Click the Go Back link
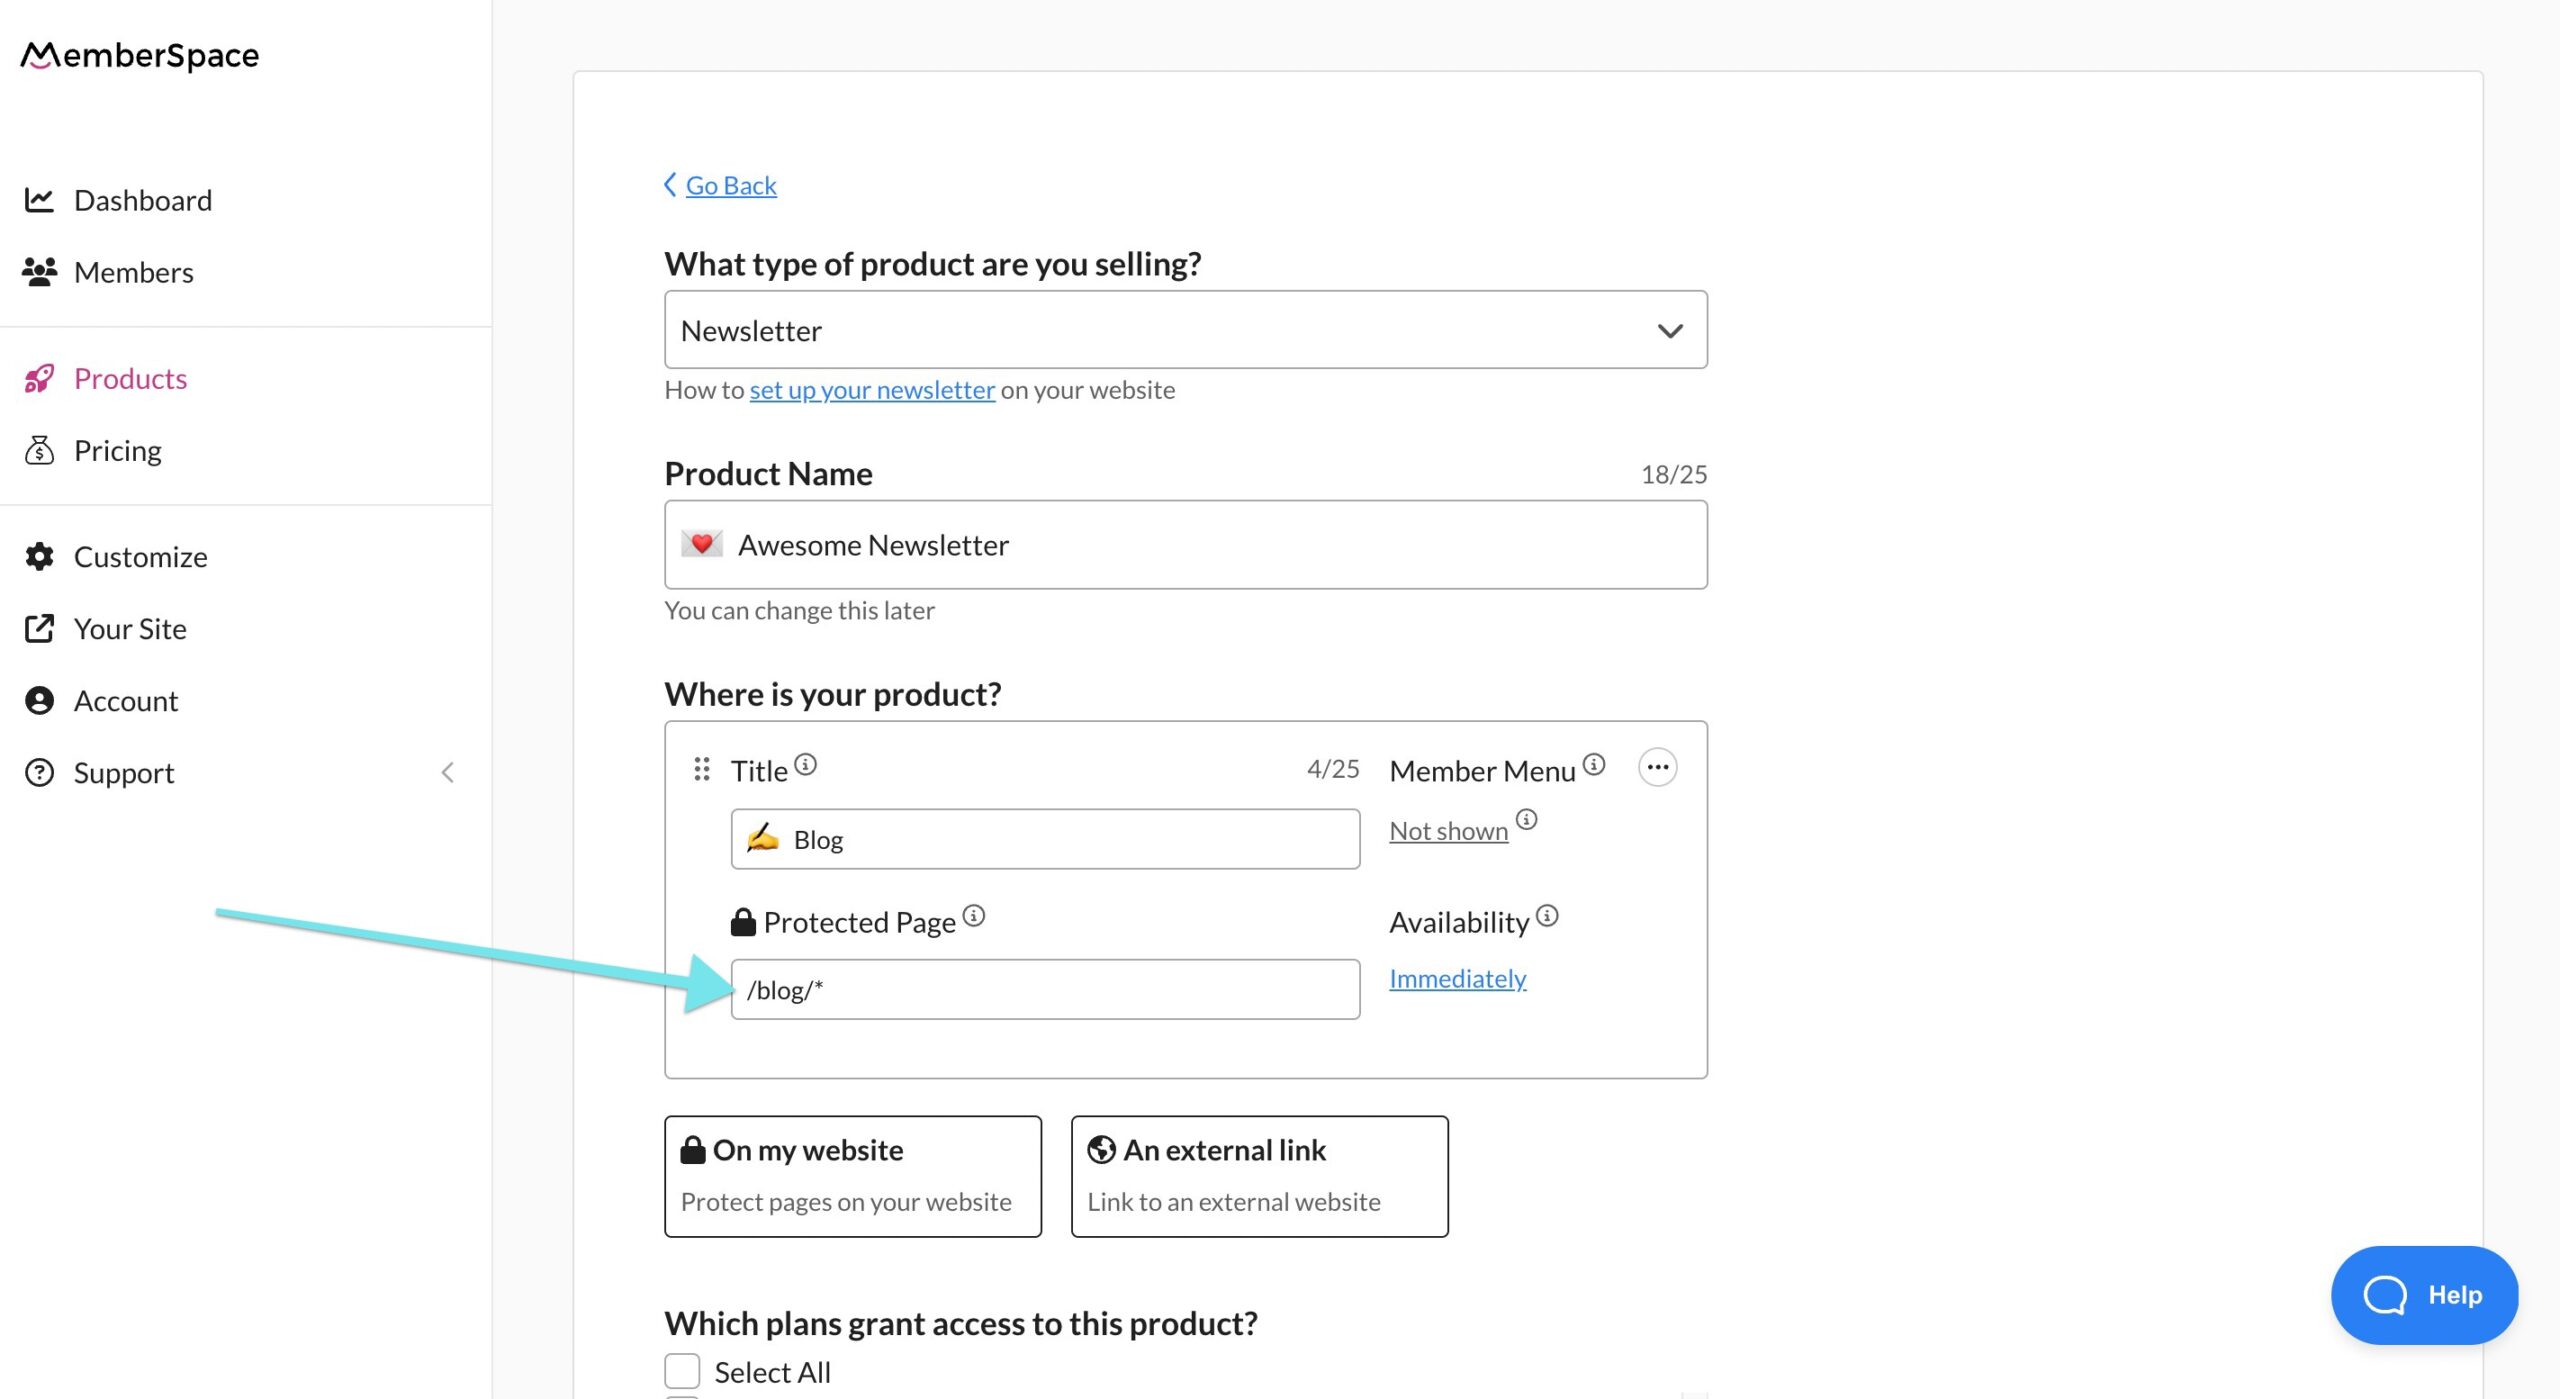 pyautogui.click(x=731, y=185)
